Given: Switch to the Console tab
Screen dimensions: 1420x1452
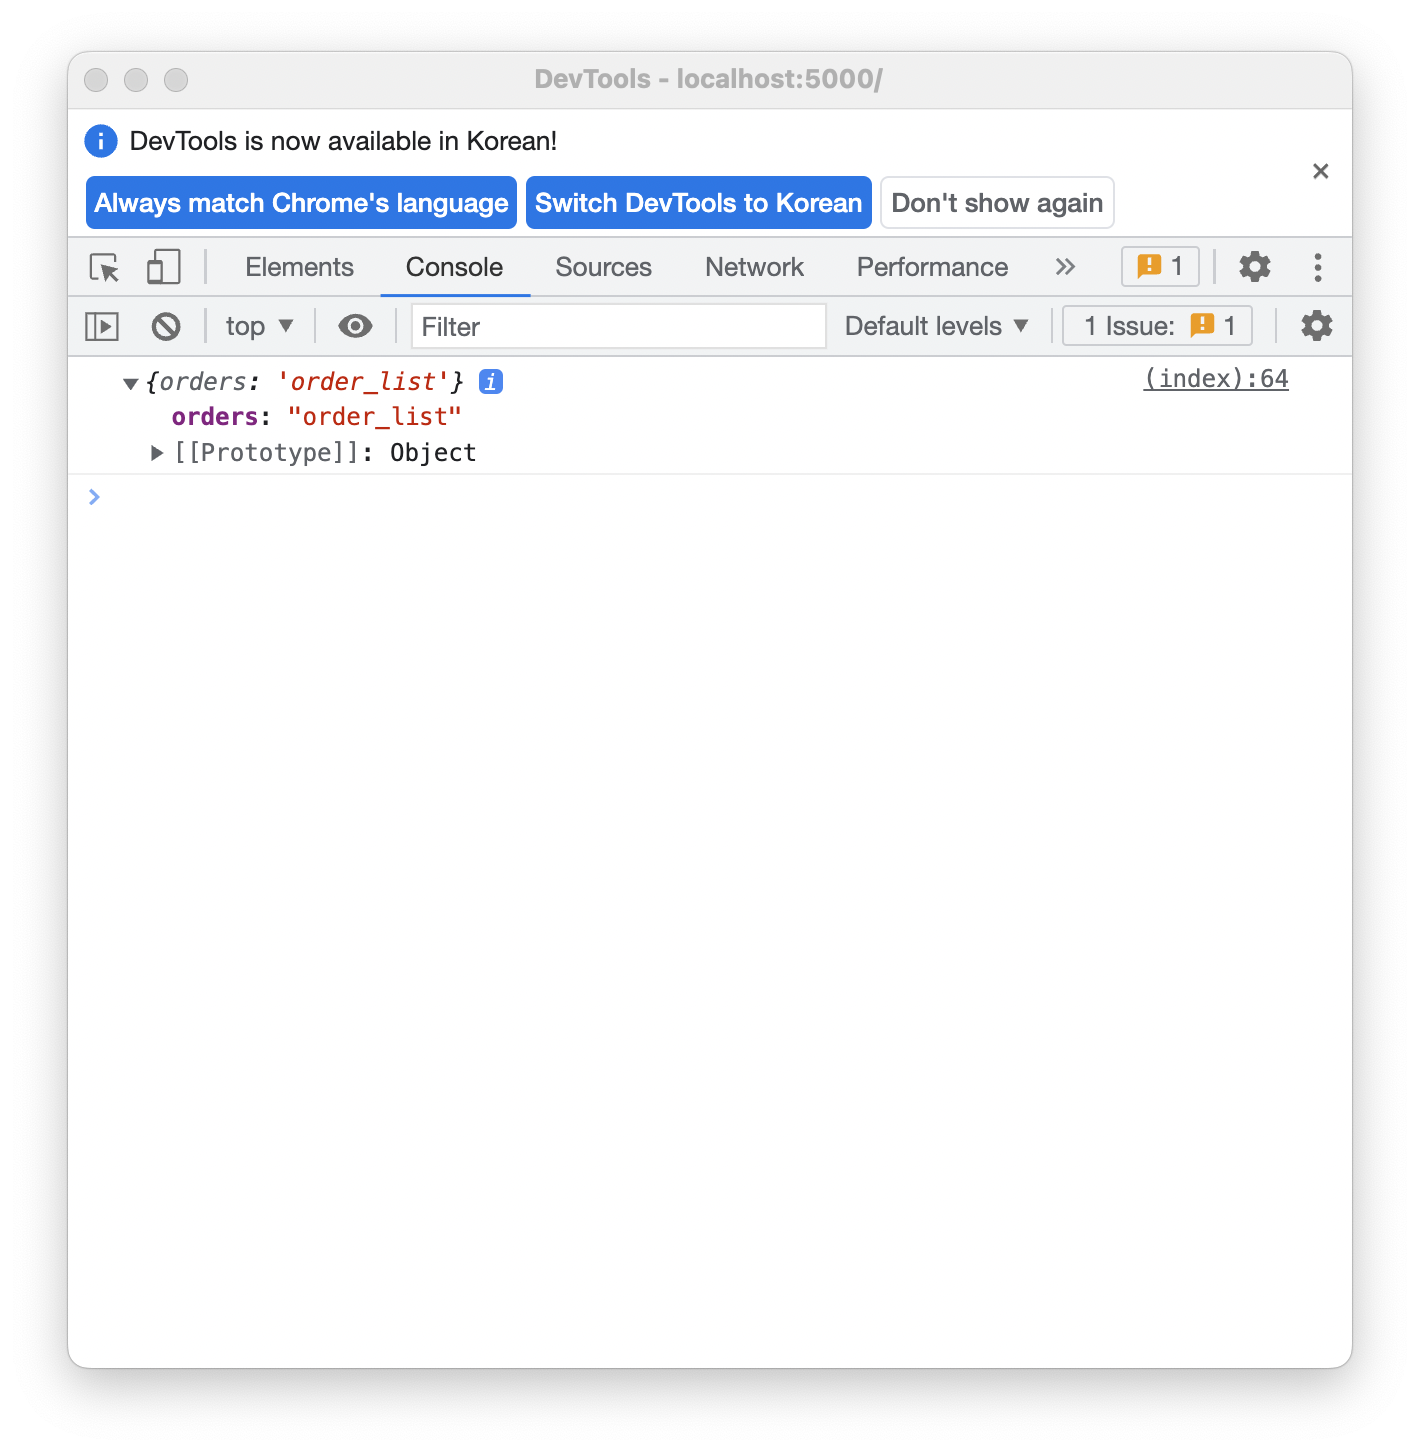Looking at the screenshot, I should pyautogui.click(x=454, y=267).
